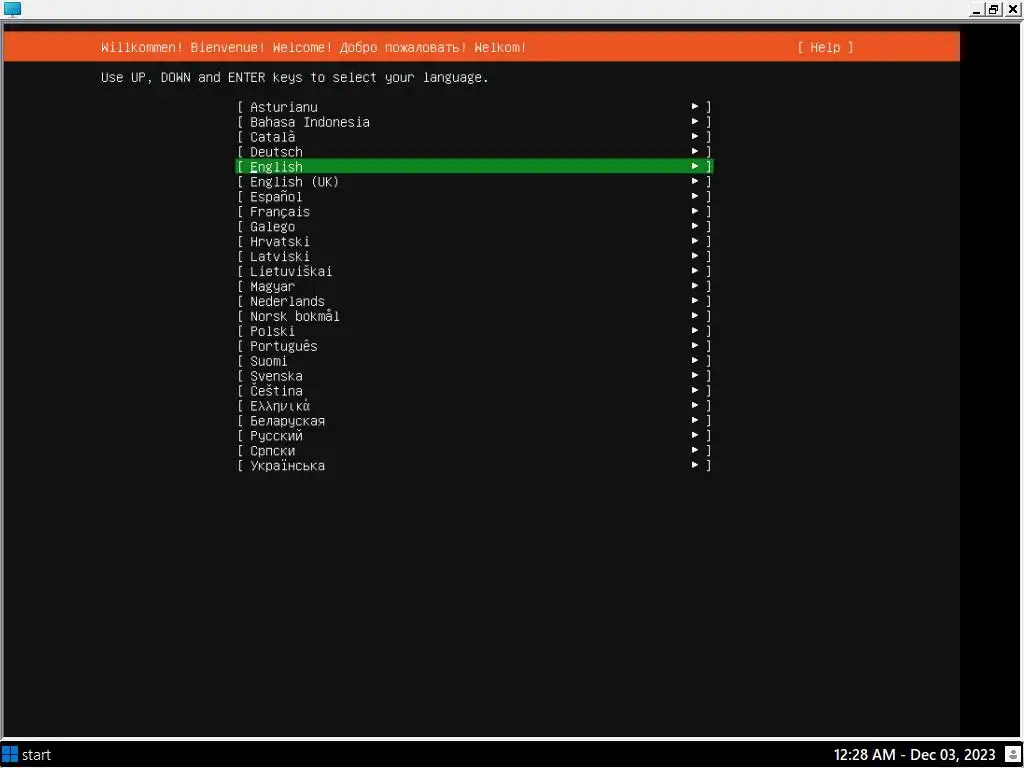Select Svenska language entry
The image size is (1024, 768).
tap(474, 376)
